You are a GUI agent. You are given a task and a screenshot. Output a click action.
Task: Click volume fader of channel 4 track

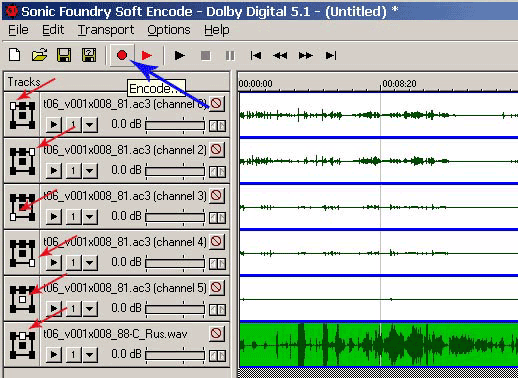175,263
